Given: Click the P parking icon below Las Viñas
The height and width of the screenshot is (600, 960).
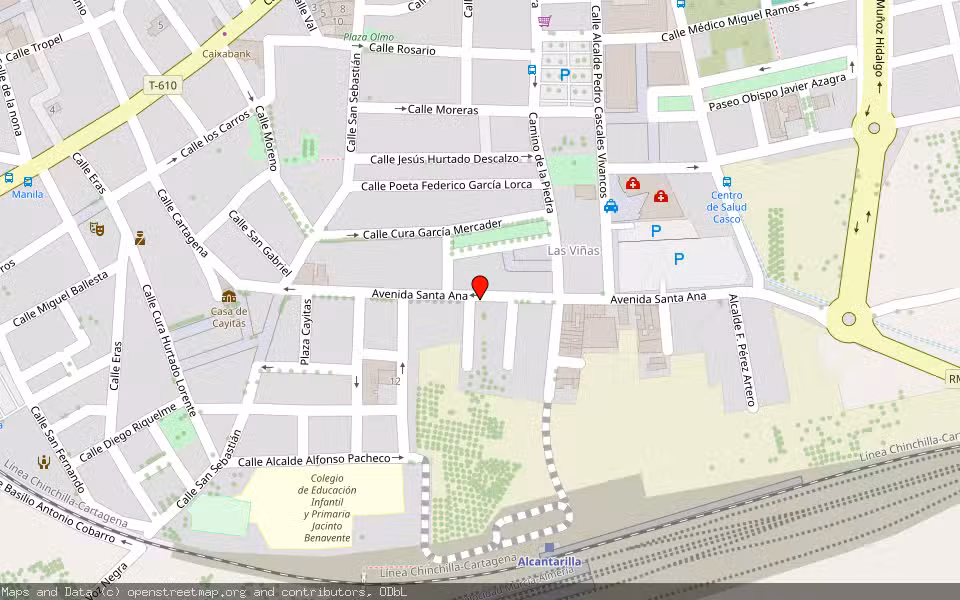Looking at the screenshot, I should pos(679,259).
